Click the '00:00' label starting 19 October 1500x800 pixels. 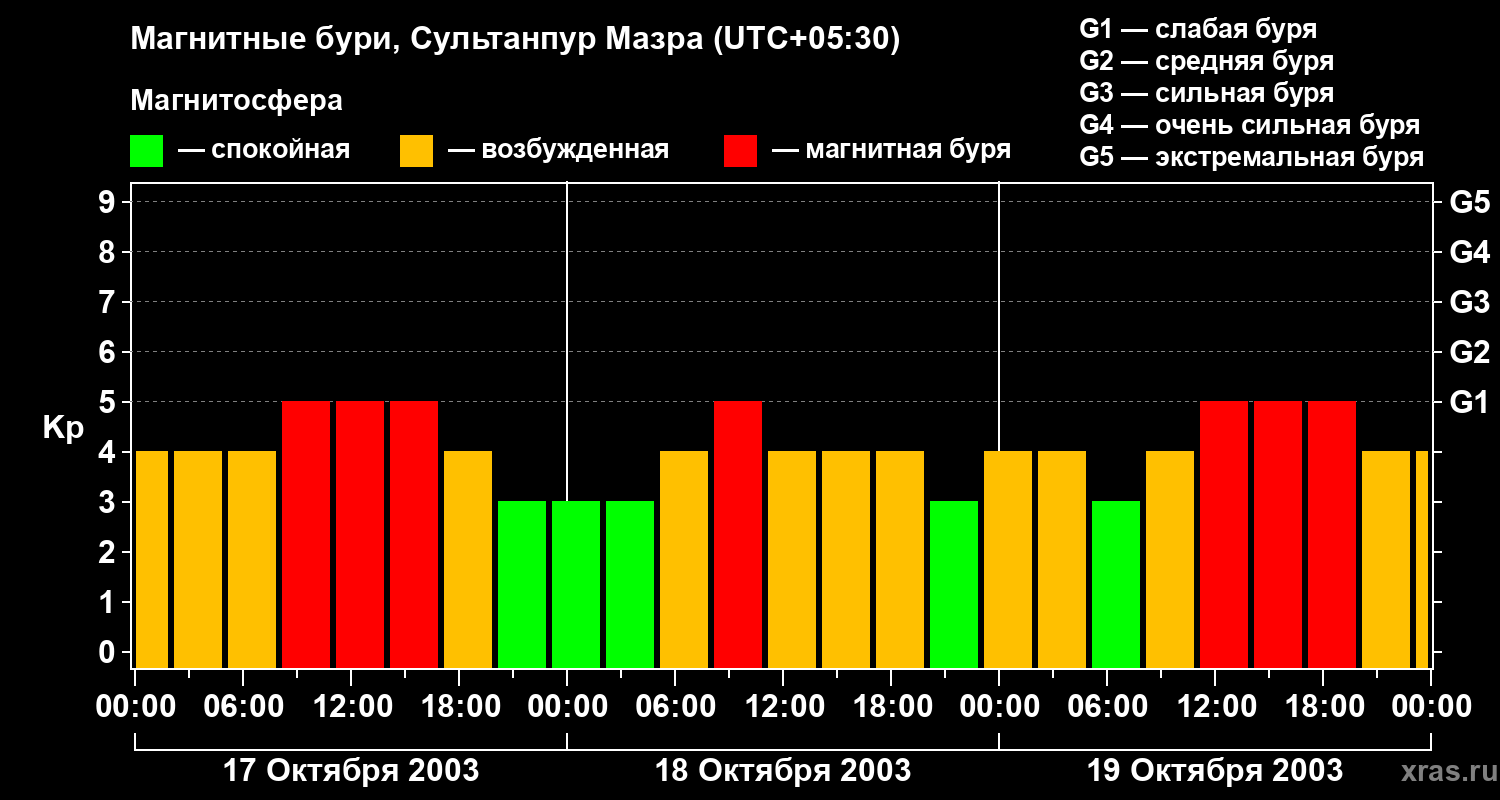point(999,707)
